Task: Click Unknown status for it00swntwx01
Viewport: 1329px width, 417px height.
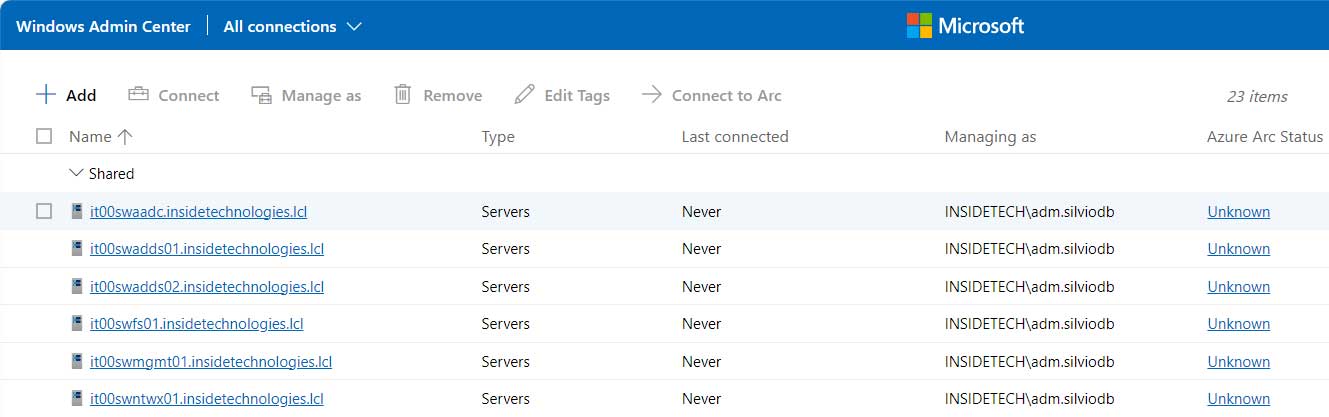Action: point(1239,398)
